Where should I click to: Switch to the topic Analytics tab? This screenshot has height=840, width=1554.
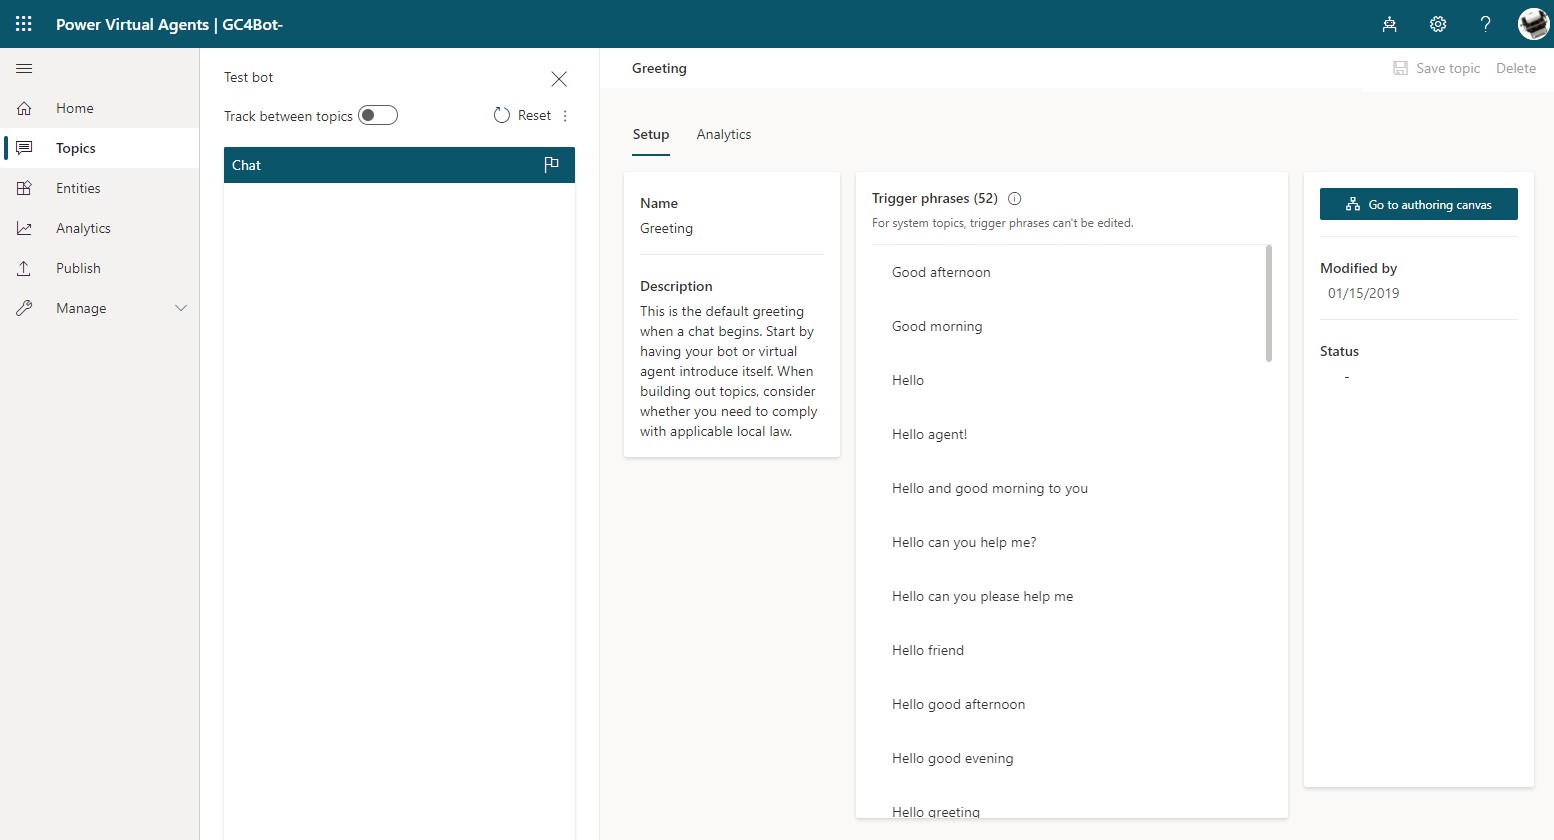(724, 134)
